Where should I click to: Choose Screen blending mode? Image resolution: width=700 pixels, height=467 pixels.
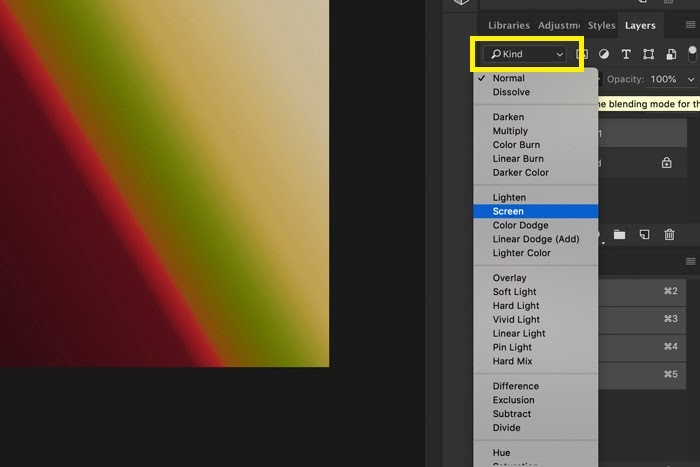508,211
